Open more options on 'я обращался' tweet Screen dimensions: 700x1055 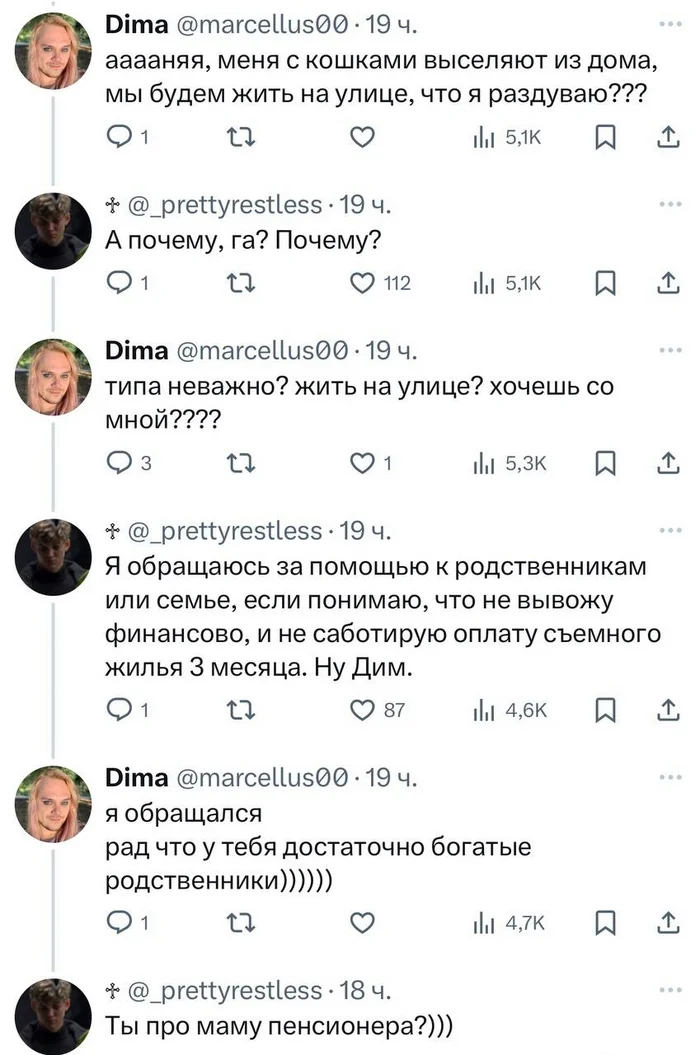point(668,776)
